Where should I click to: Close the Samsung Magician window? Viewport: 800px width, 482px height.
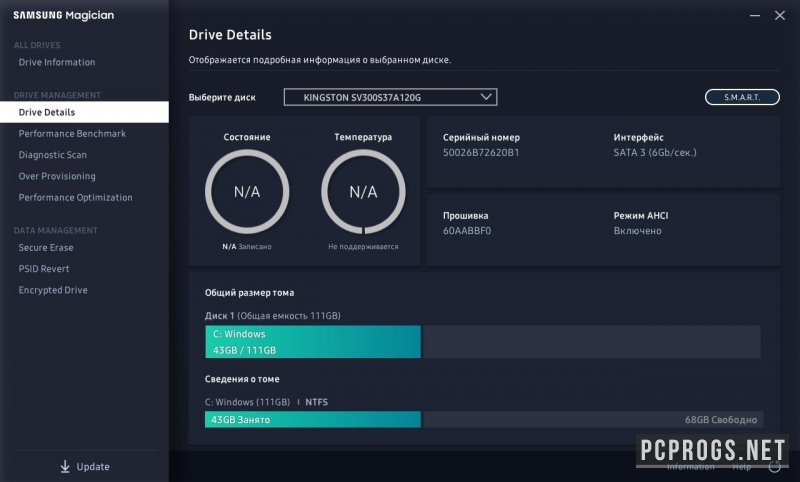tap(780, 15)
